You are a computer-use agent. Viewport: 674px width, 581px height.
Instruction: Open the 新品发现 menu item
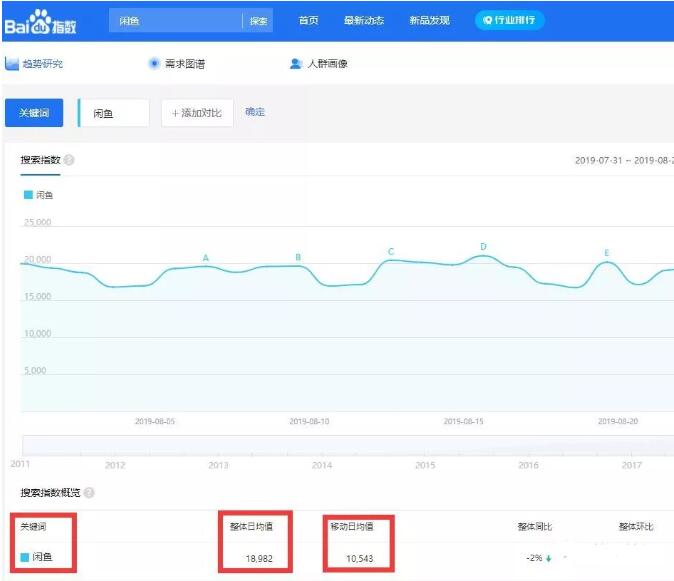pos(429,20)
